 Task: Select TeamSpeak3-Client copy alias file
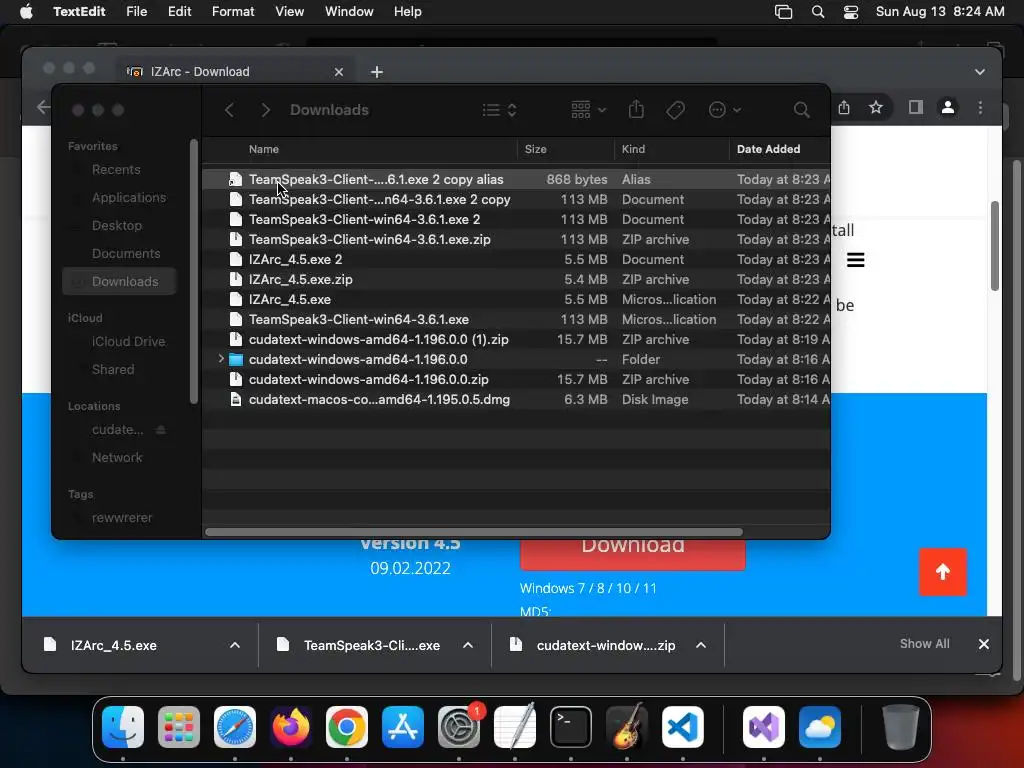(x=516, y=179)
